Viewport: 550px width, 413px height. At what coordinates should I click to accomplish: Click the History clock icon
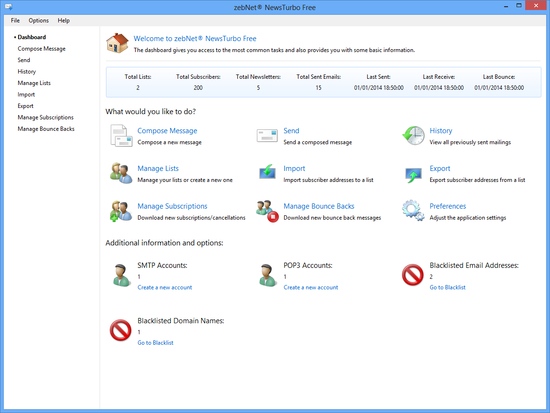click(x=413, y=136)
